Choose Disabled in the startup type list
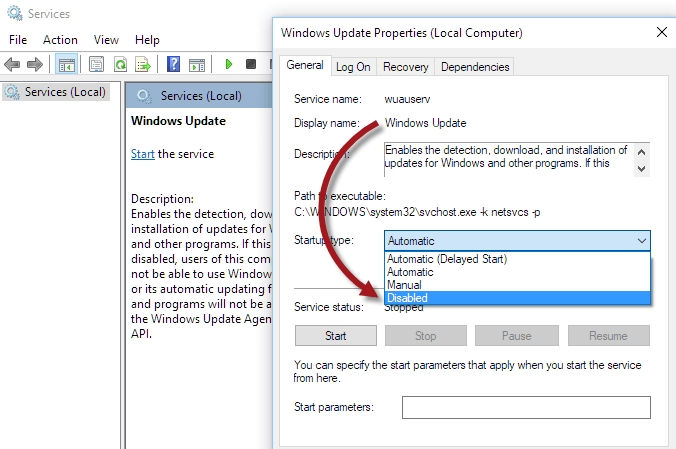 tap(517, 298)
